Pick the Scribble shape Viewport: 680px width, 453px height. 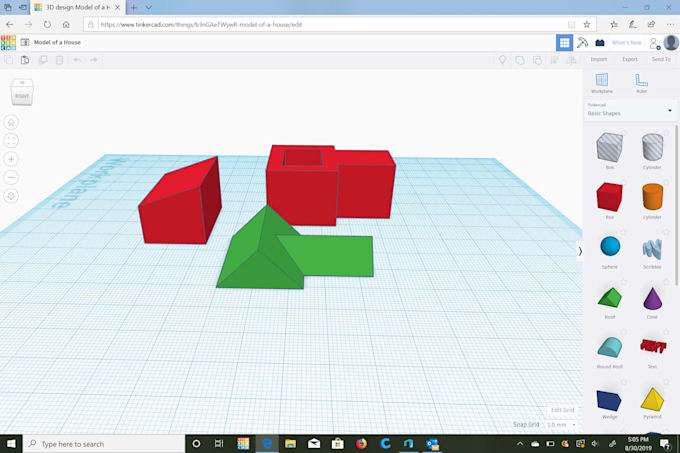pos(652,249)
